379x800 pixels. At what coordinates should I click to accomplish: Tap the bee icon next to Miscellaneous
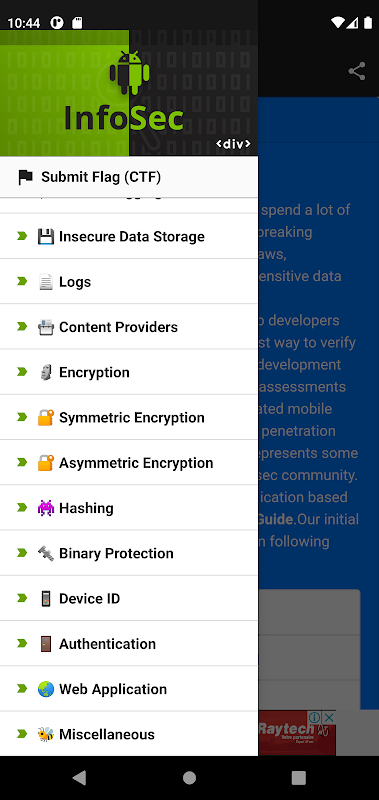point(46,734)
